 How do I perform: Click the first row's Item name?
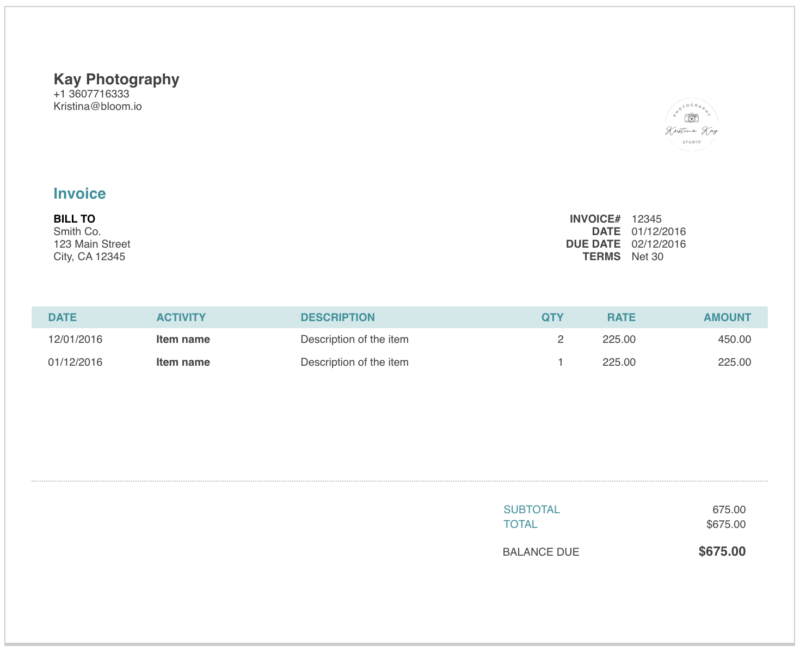pyautogui.click(x=183, y=339)
